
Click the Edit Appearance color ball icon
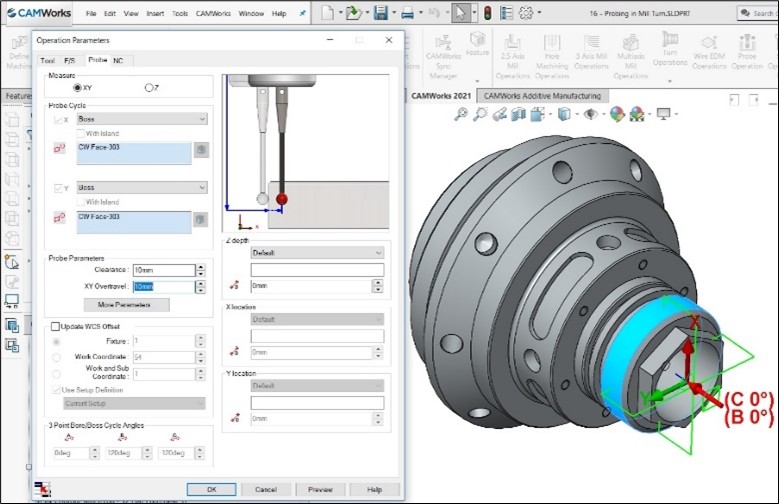pos(617,114)
